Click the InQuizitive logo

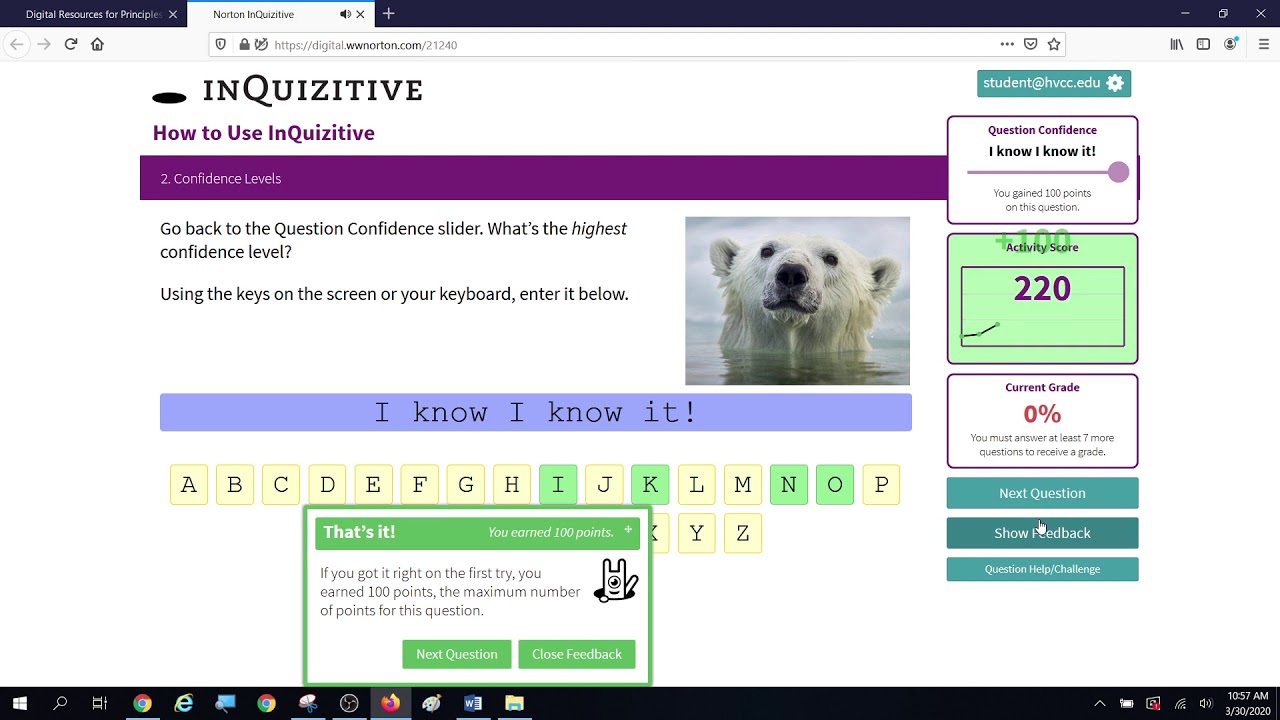tap(288, 90)
